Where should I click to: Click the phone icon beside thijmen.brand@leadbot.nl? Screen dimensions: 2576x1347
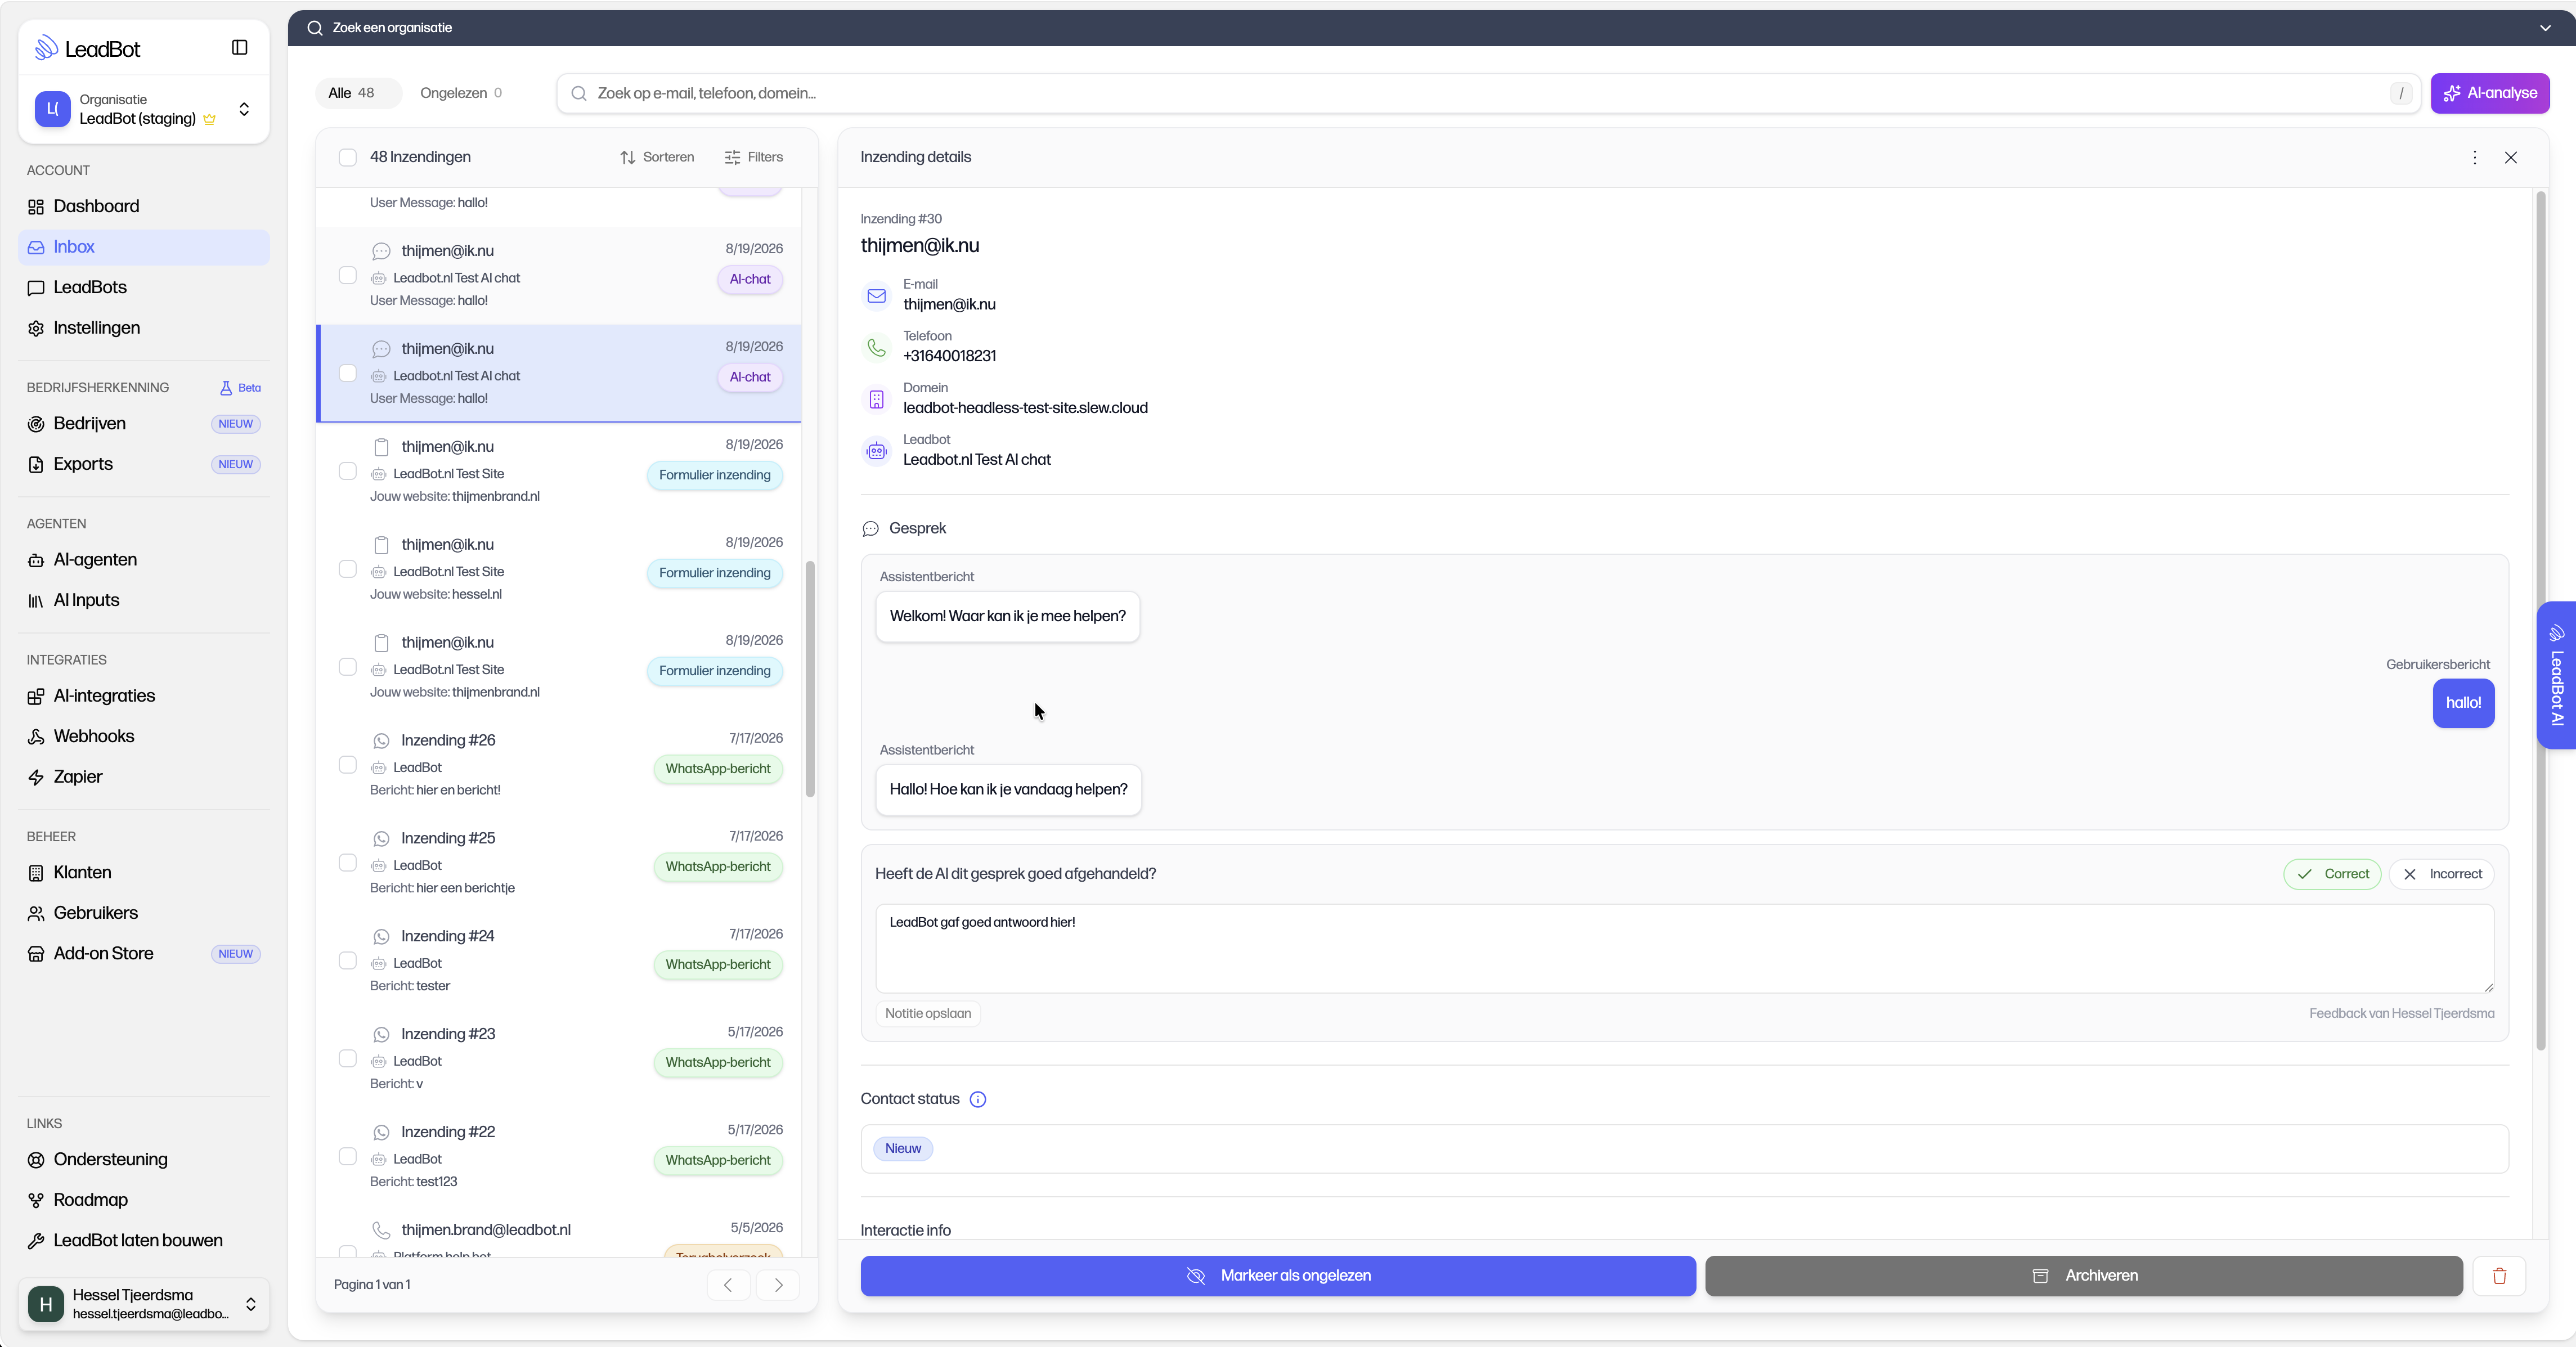tap(381, 1230)
